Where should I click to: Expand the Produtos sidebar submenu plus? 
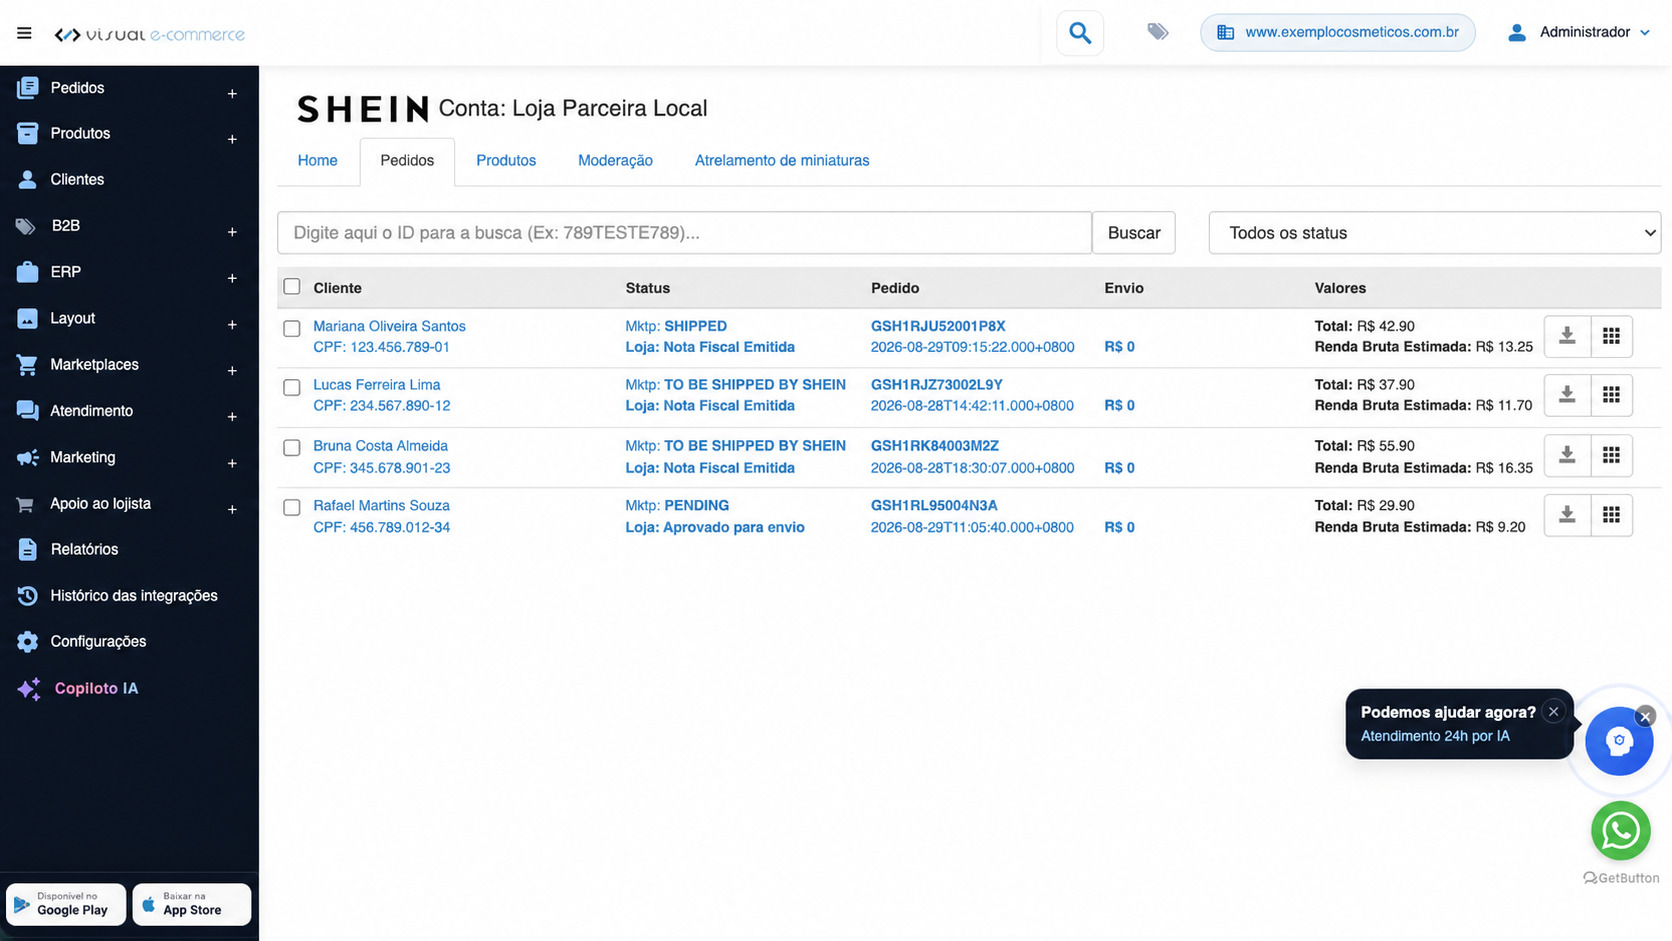pos(232,140)
